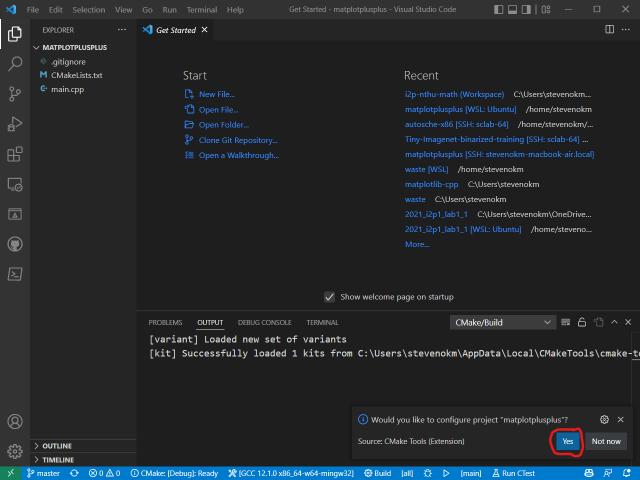Synchronize changes via status bar sync icon
The width and height of the screenshot is (640, 480).
74,473
